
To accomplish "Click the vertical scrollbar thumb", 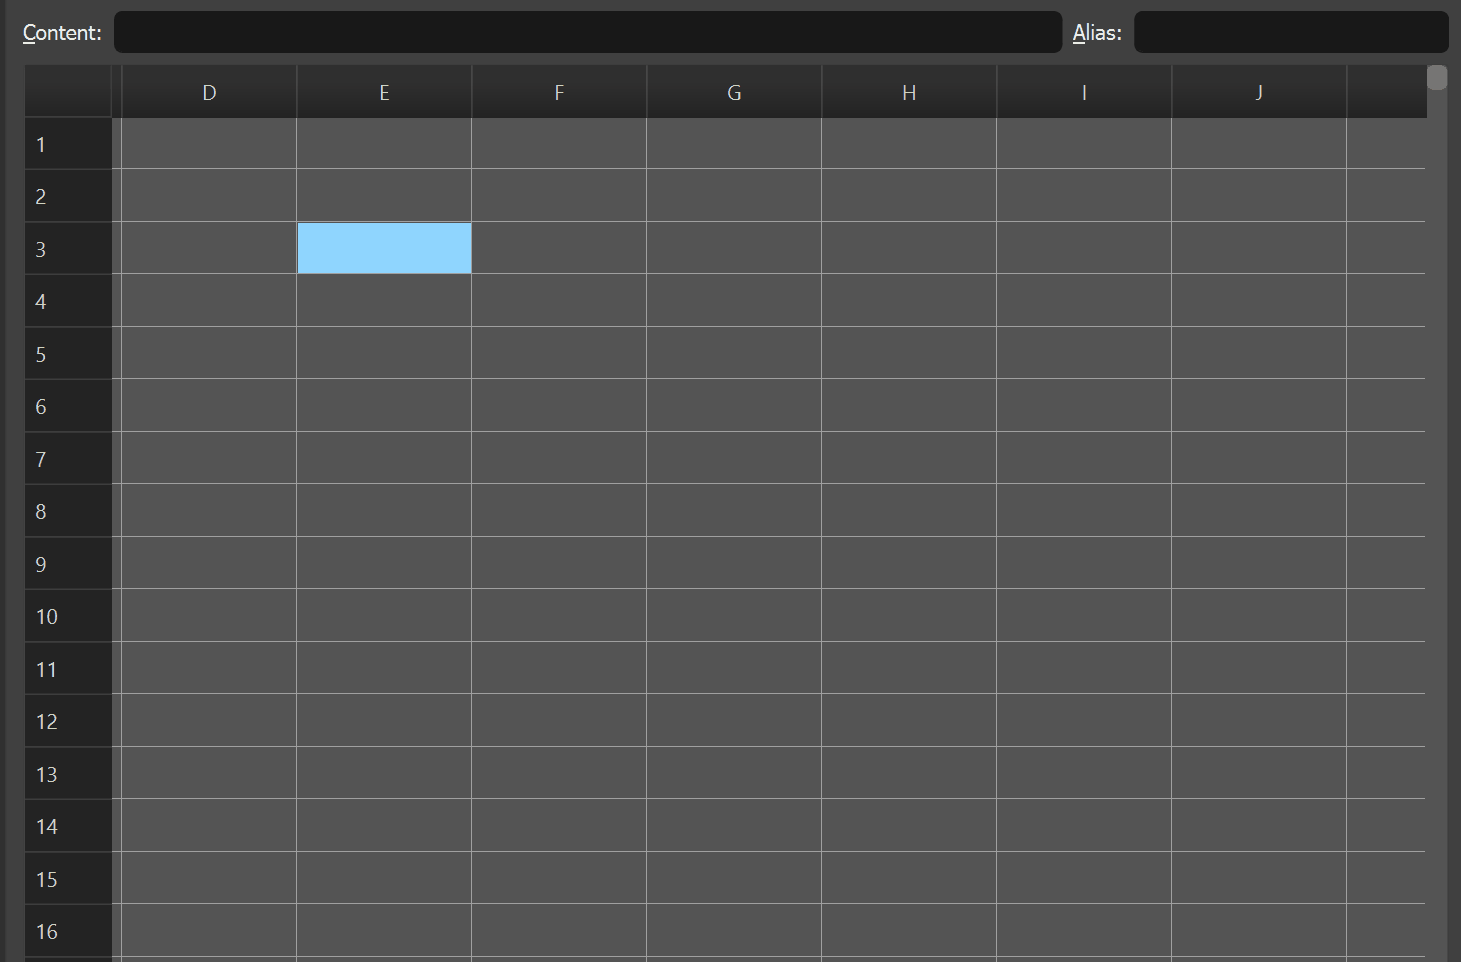I will 1436,77.
